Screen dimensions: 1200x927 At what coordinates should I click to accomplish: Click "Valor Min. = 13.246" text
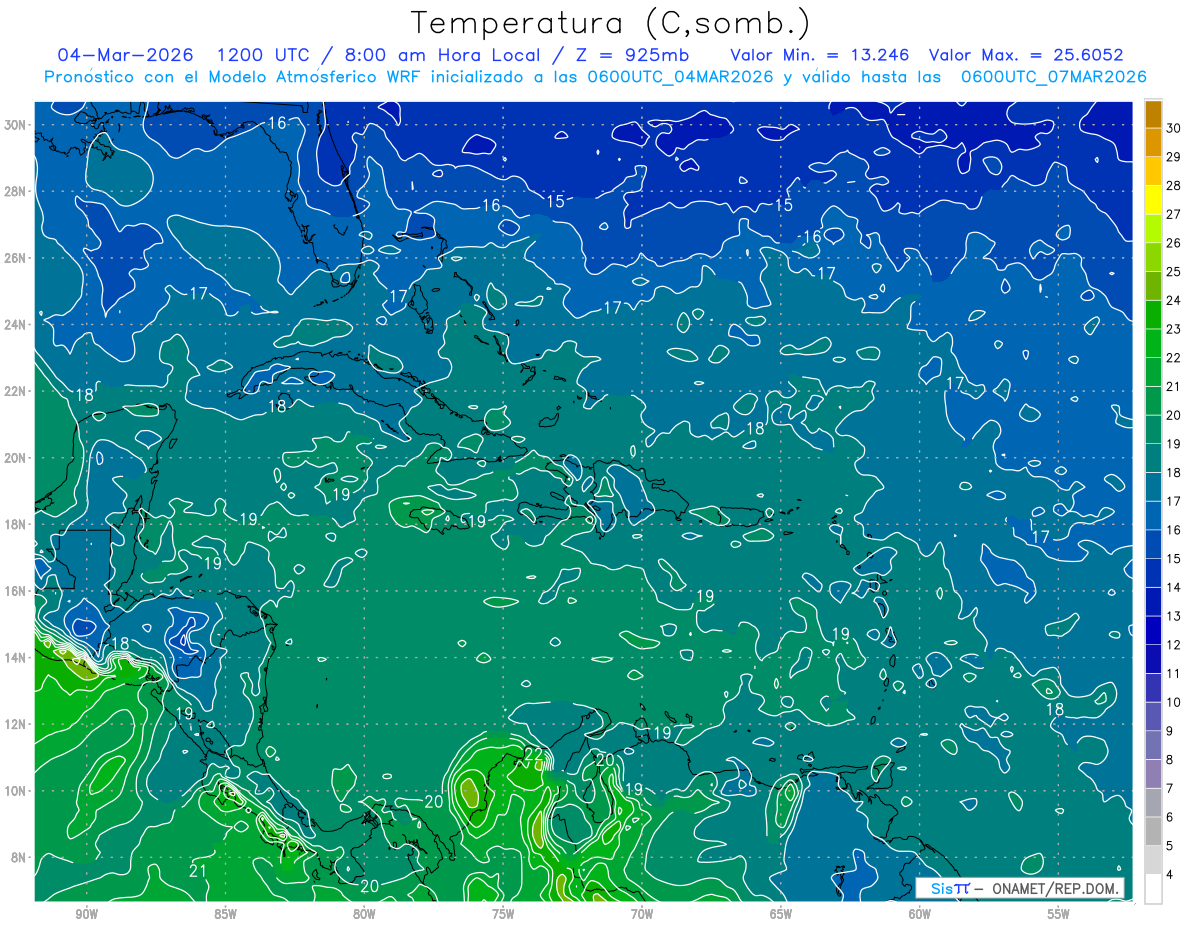click(x=822, y=55)
